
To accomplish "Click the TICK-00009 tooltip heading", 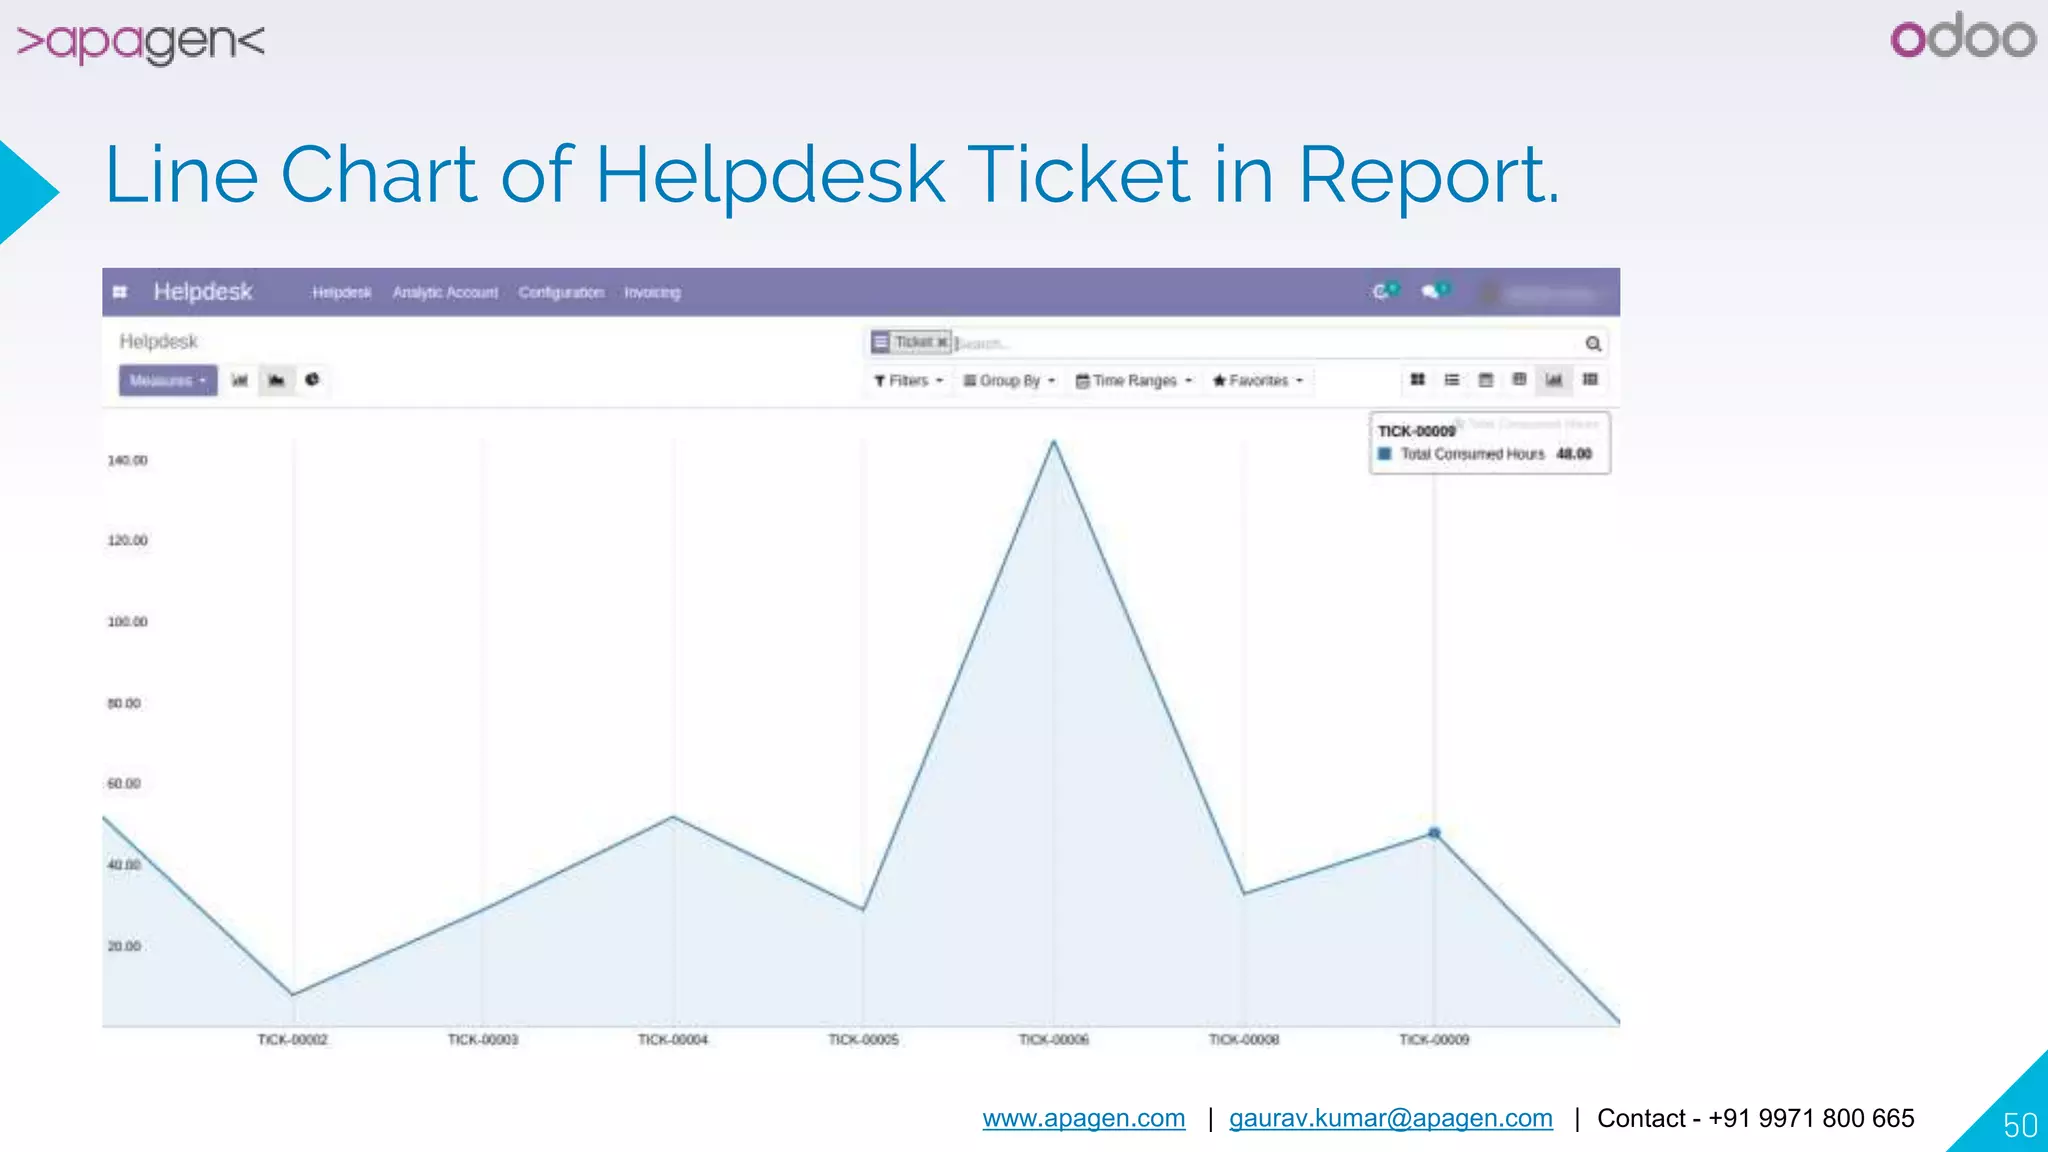I will click(1416, 431).
